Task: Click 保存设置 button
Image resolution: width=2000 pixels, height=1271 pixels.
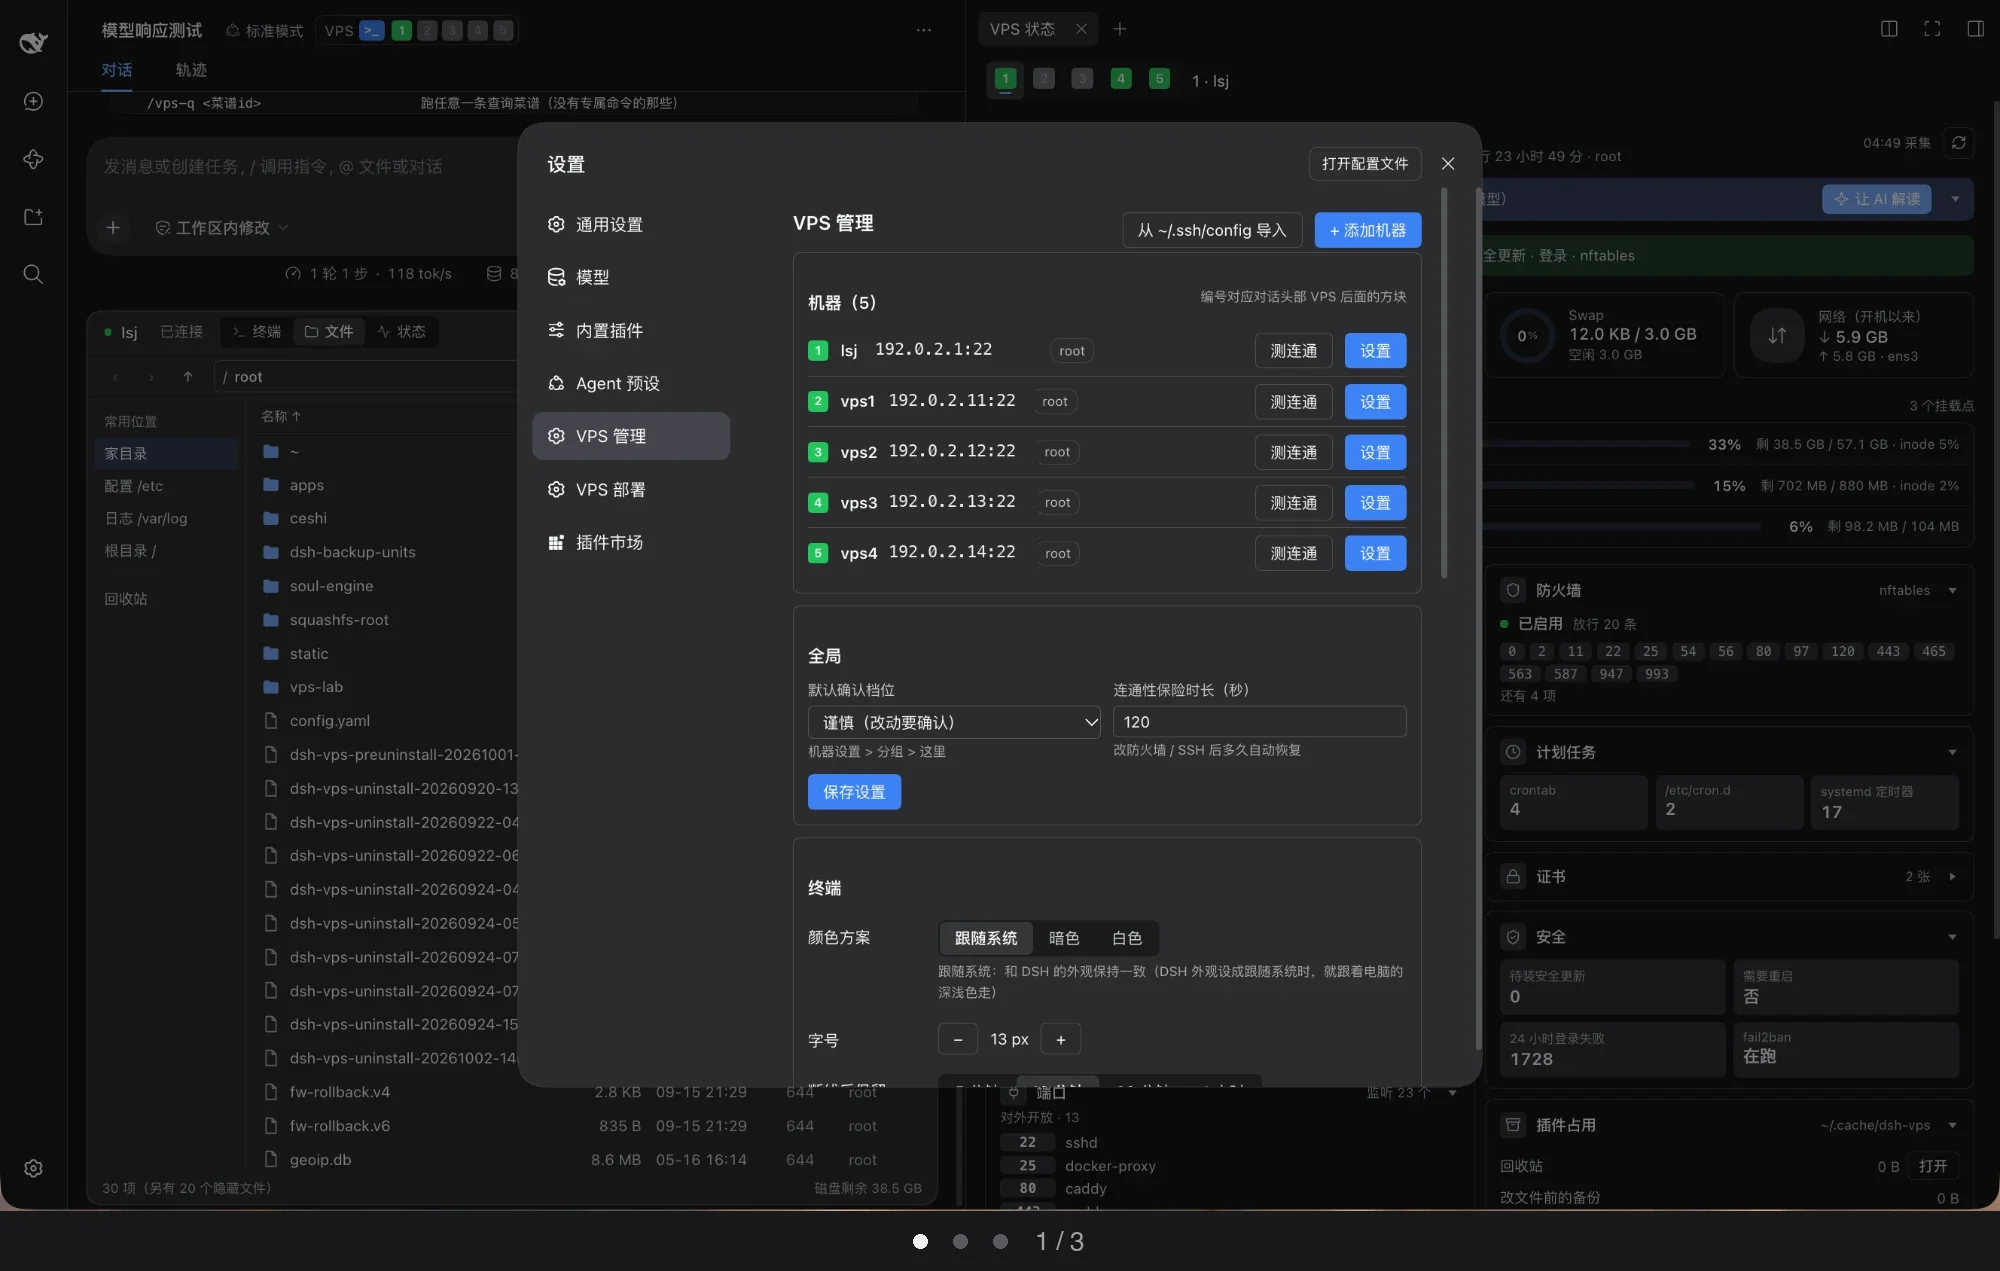Action: [x=854, y=792]
